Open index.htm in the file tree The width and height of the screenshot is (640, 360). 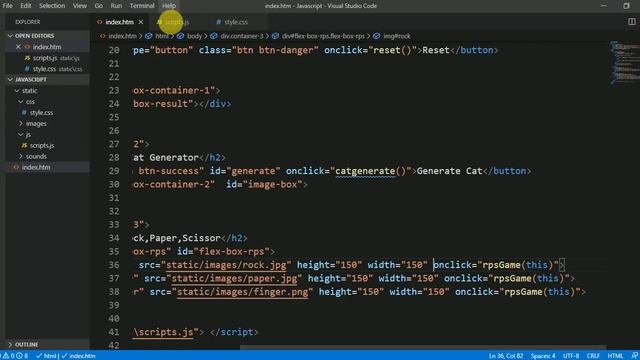coord(36,167)
